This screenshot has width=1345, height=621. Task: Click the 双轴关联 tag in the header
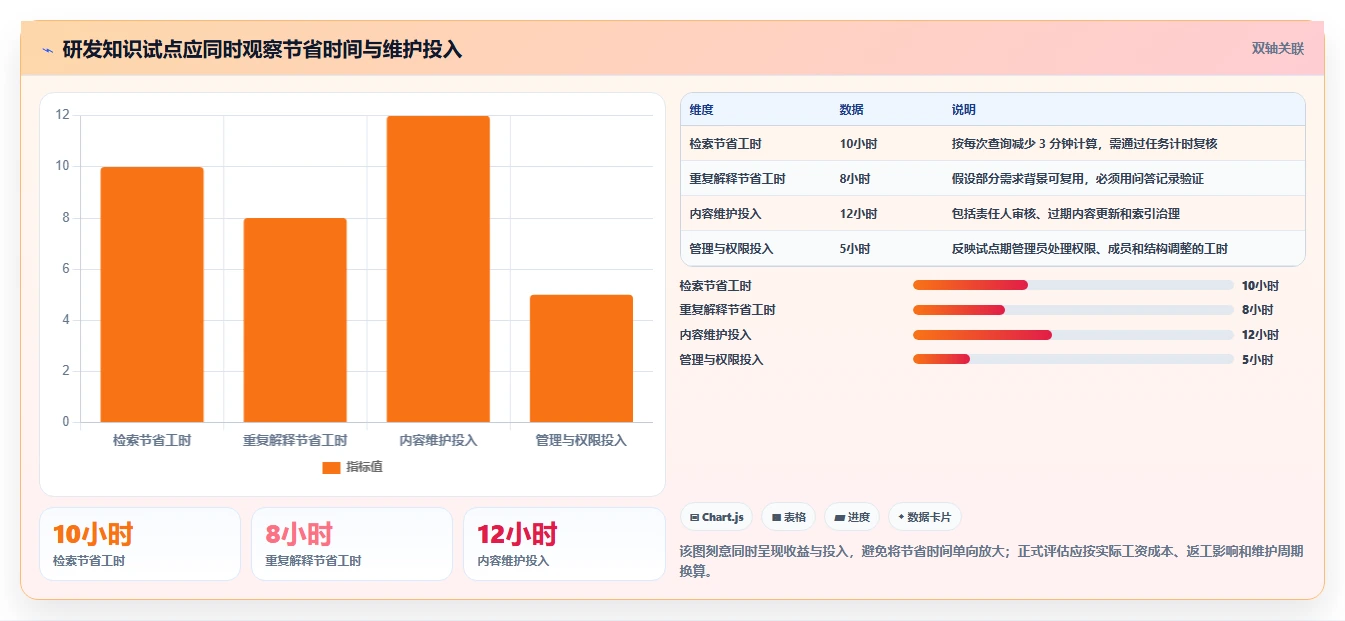1278,48
